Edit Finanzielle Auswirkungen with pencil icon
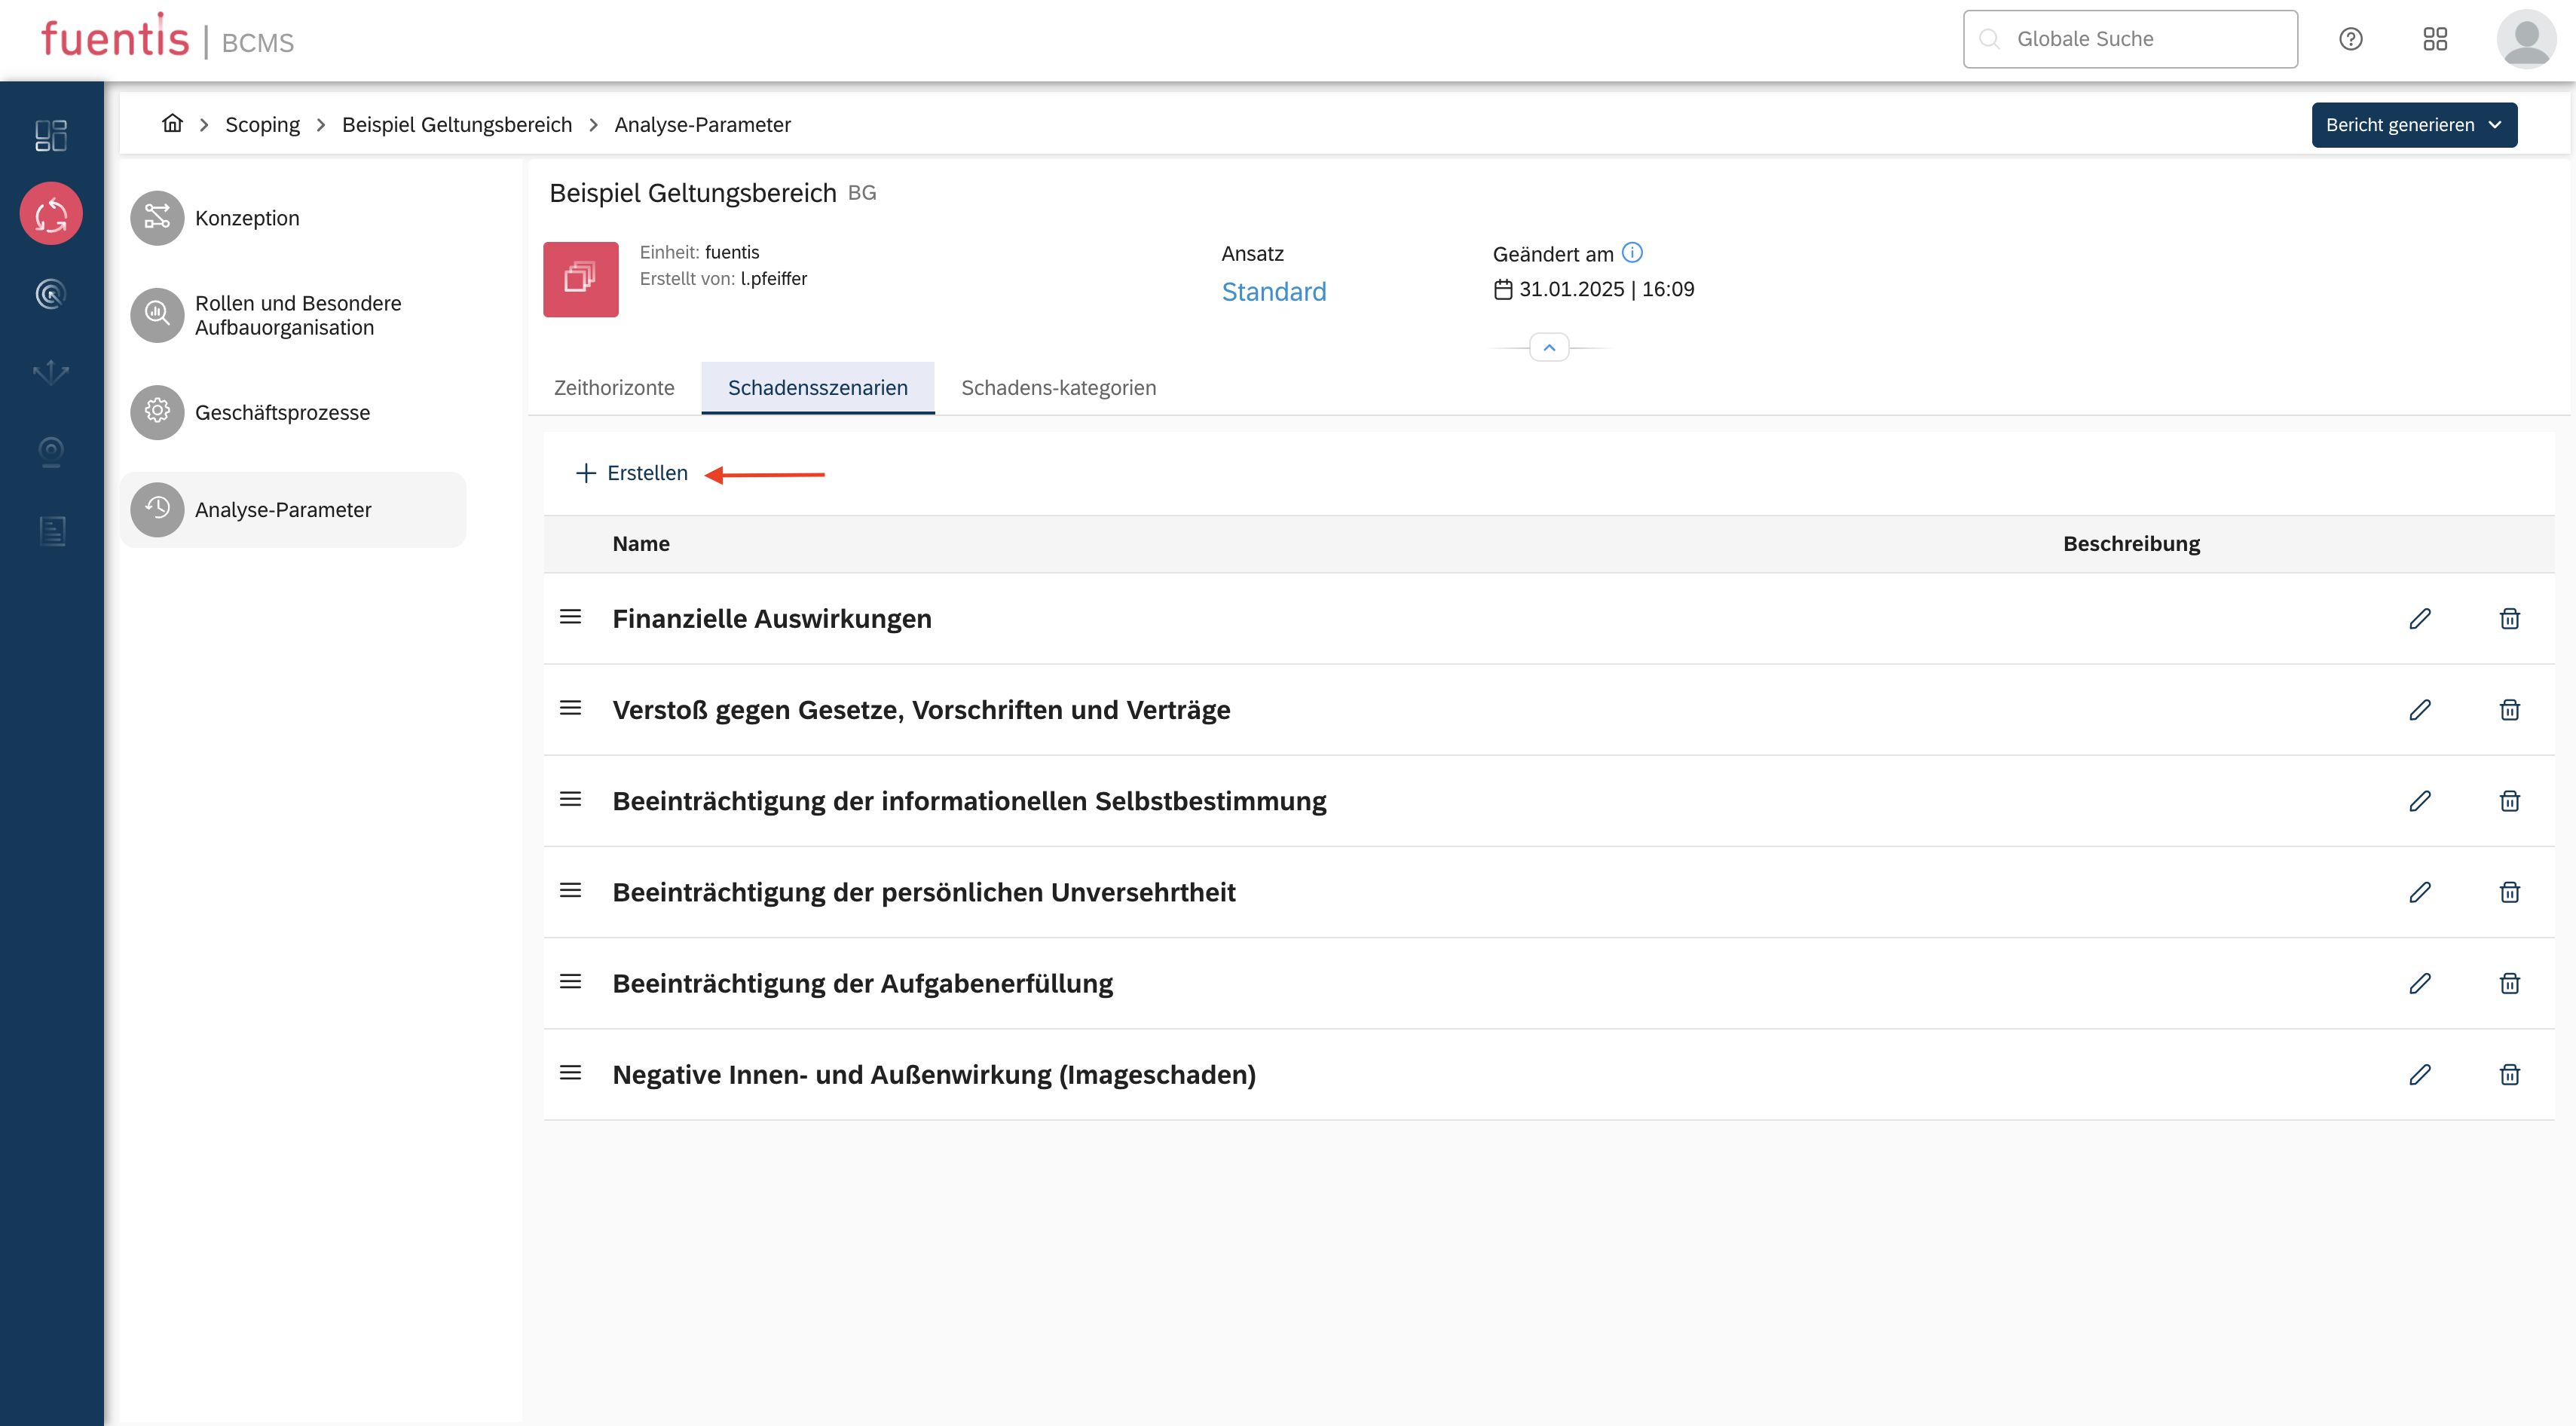Viewport: 2576px width, 1426px height. pyautogui.click(x=2419, y=619)
